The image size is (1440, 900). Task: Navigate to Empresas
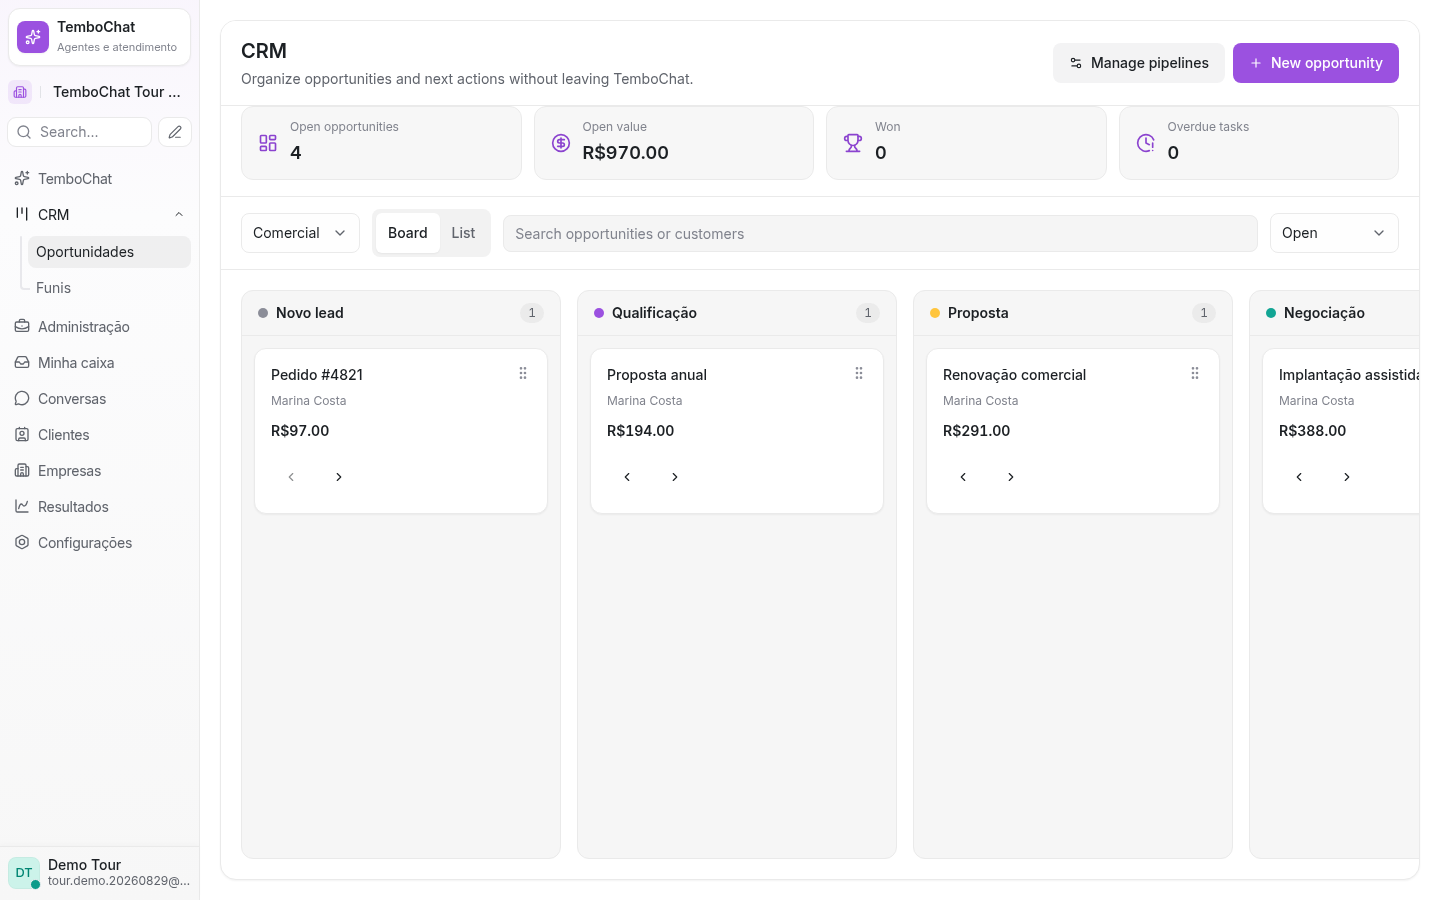pos(100,471)
